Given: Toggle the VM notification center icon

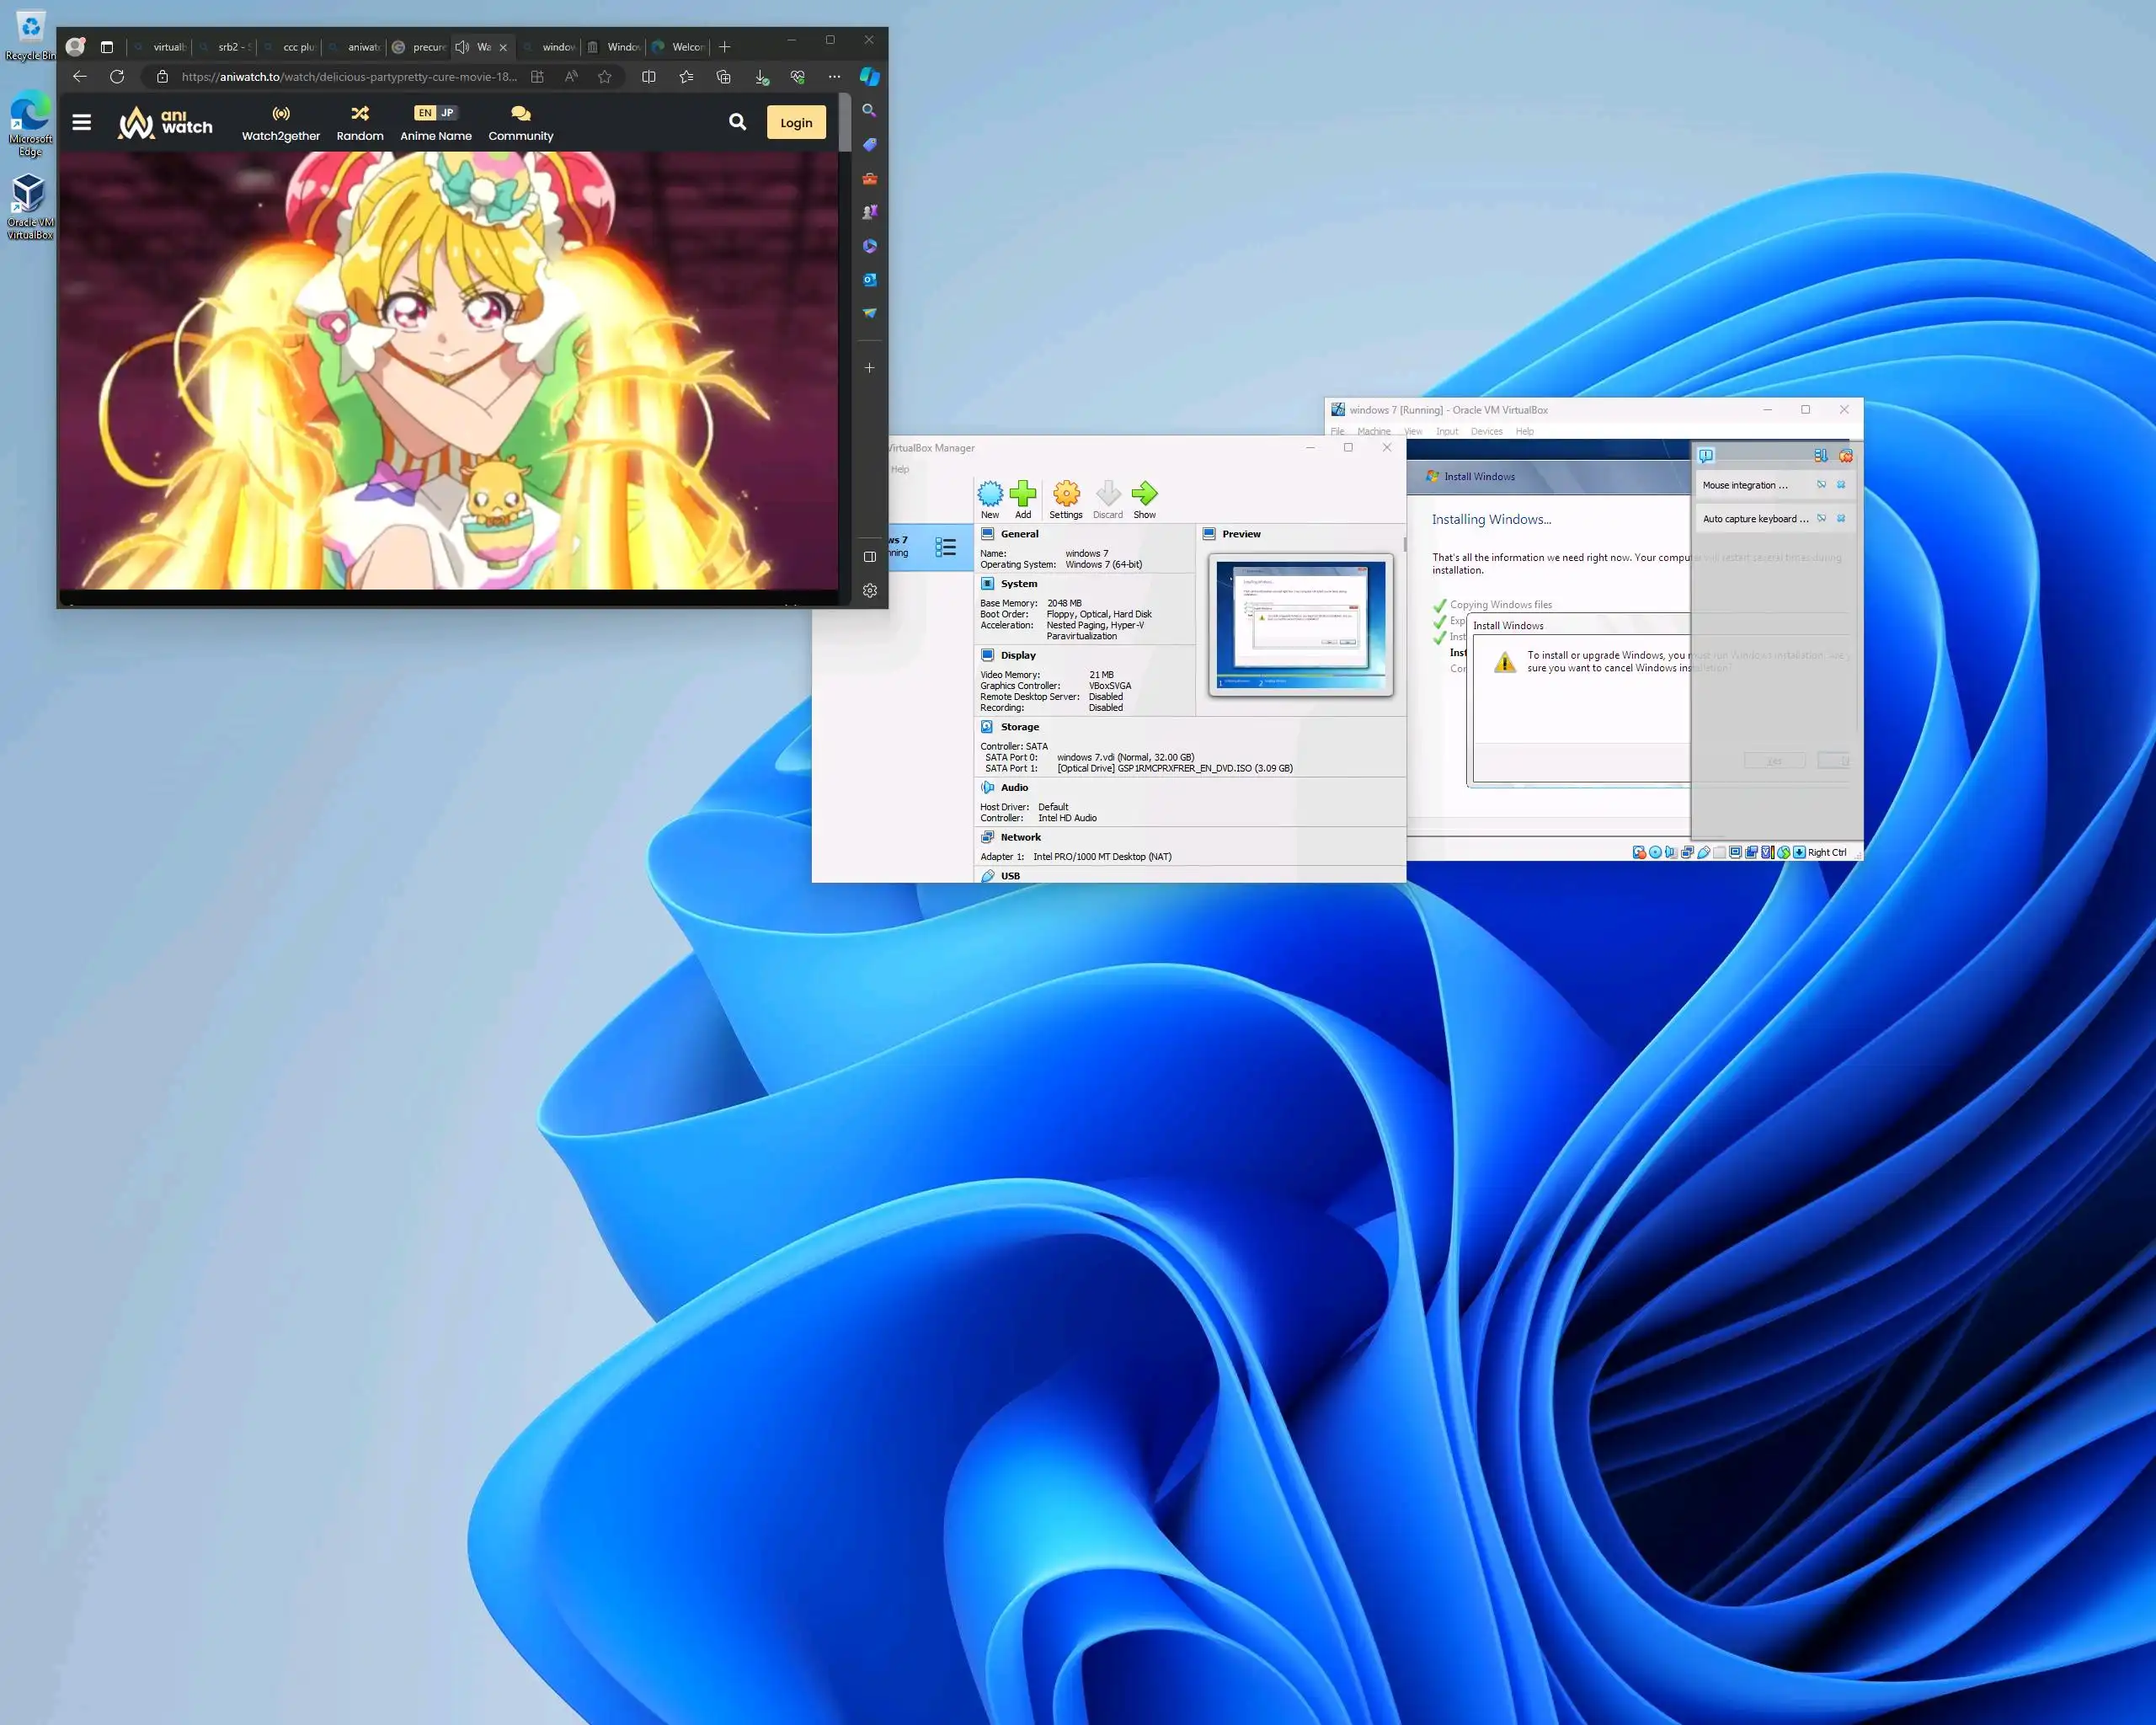Looking at the screenshot, I should pyautogui.click(x=1706, y=456).
